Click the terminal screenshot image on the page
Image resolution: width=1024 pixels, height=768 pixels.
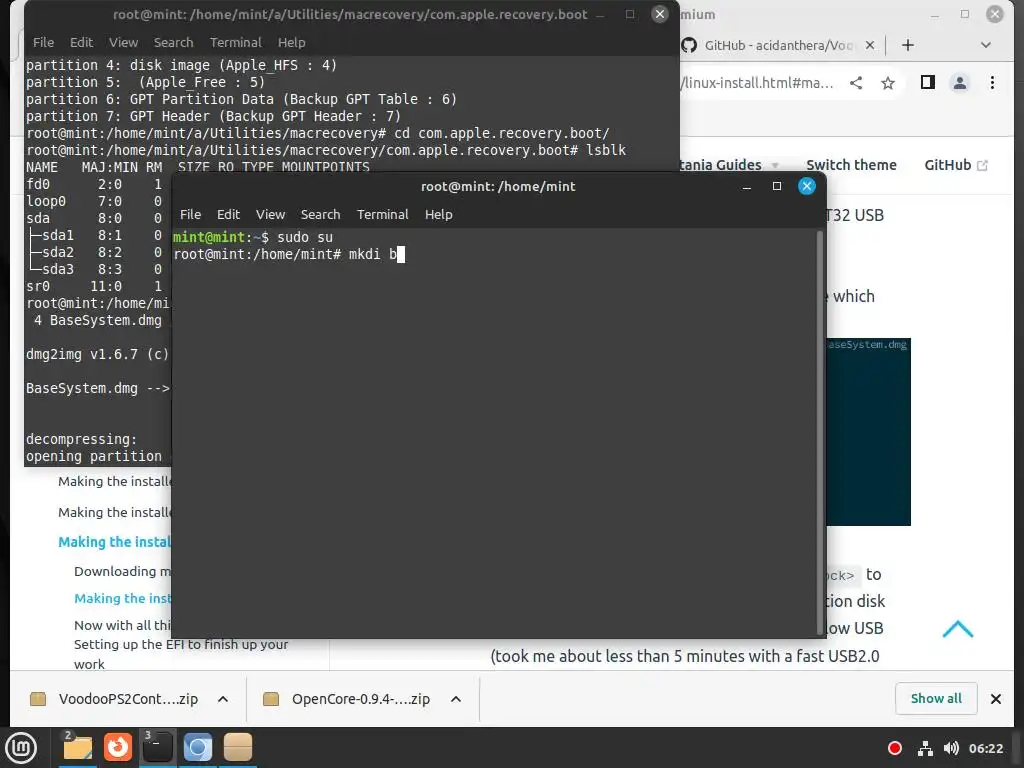pos(869,432)
